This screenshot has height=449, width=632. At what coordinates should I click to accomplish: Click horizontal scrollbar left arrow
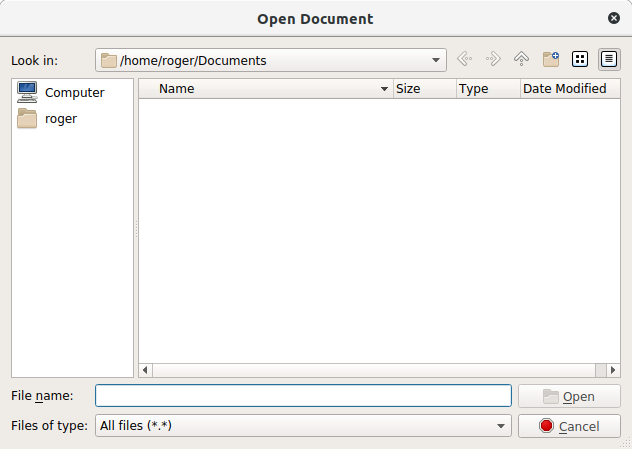tap(146, 370)
